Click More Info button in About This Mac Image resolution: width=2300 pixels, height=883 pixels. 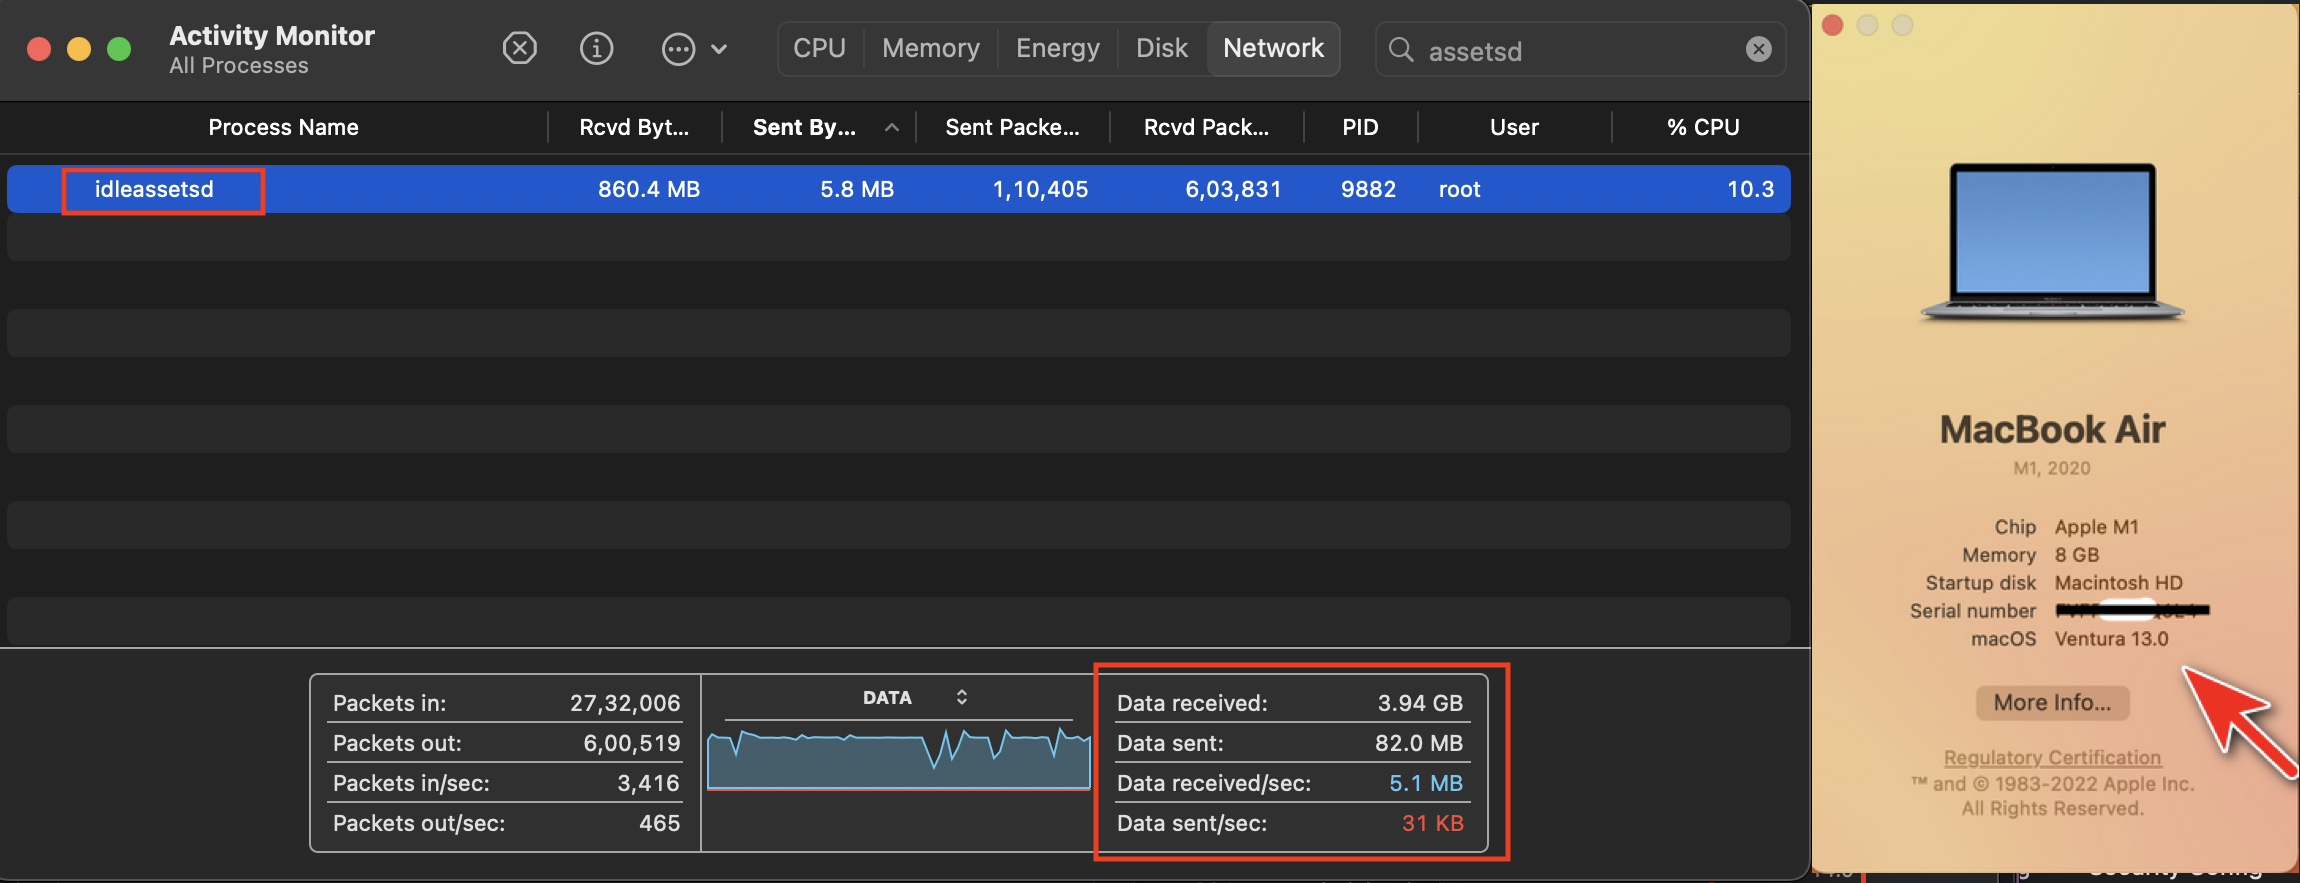click(x=2052, y=702)
